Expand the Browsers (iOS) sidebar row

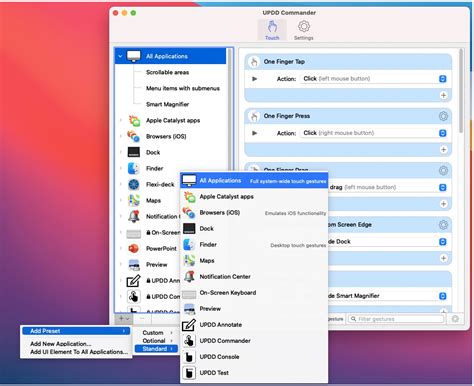(x=121, y=136)
